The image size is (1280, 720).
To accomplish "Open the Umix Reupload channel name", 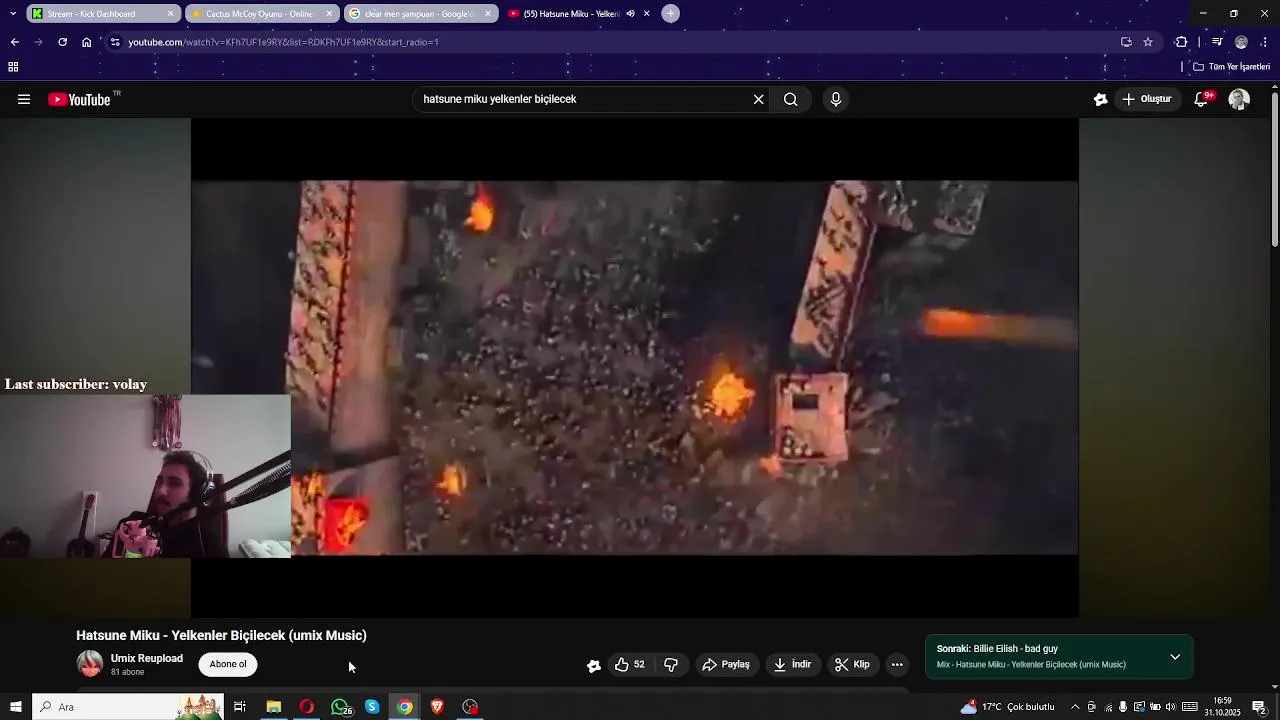I will (147, 658).
